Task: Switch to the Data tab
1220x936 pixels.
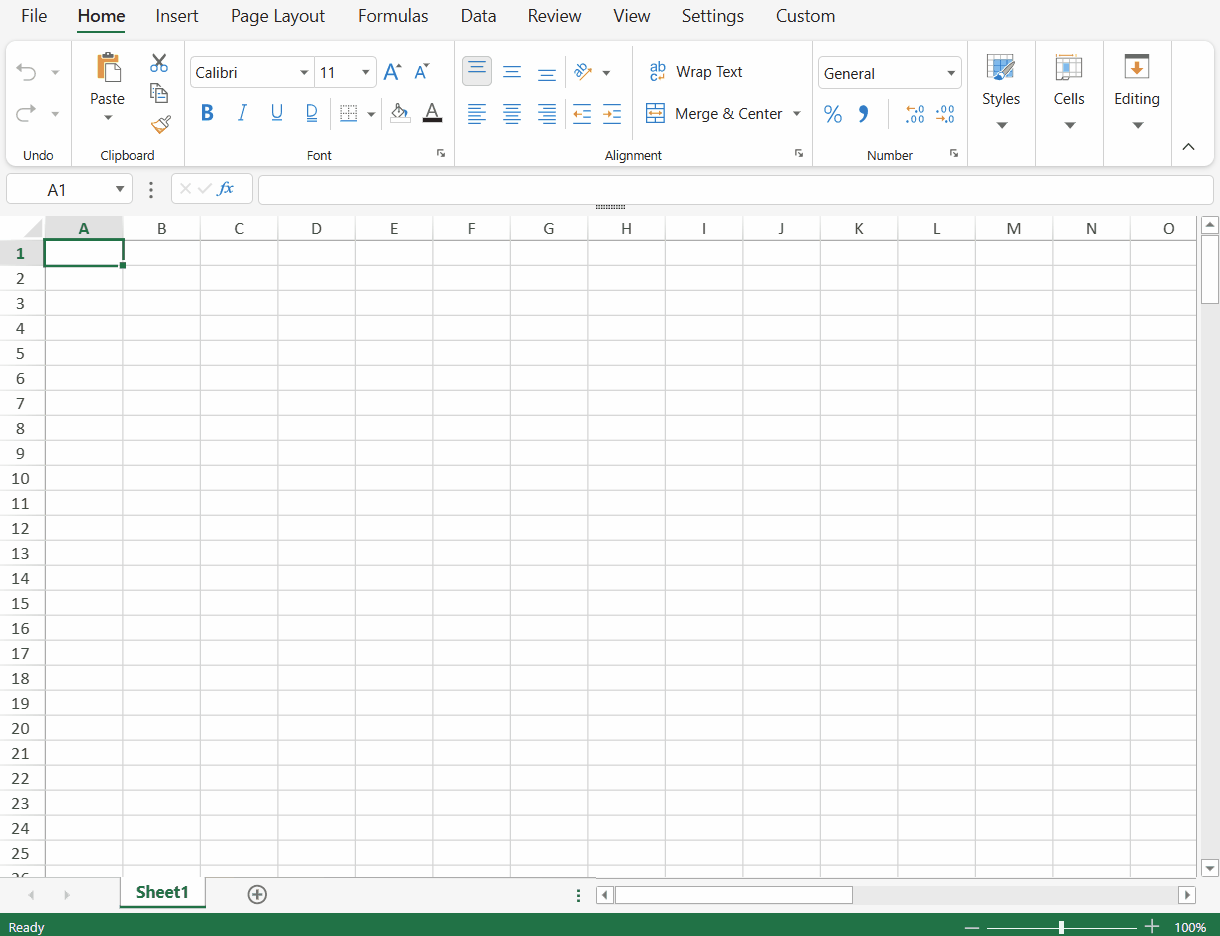Action: (479, 16)
